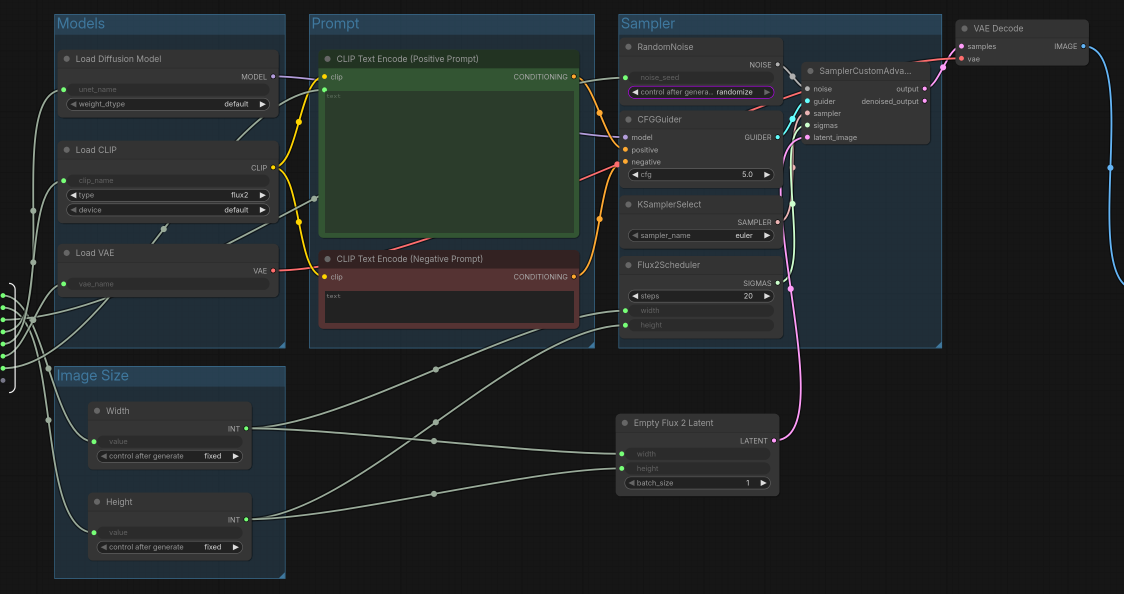This screenshot has height=594, width=1124.
Task: Increase the steps value with right arrow
Action: pos(766,296)
